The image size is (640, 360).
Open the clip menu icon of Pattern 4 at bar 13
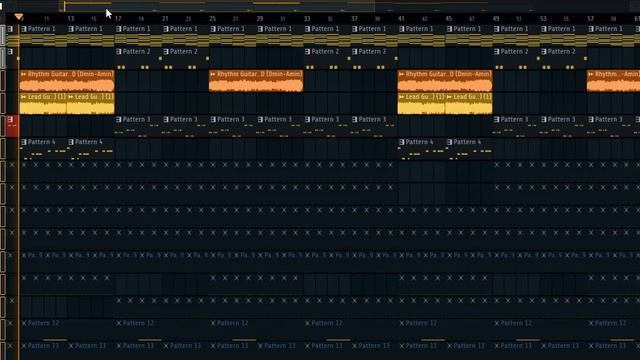click(71, 142)
